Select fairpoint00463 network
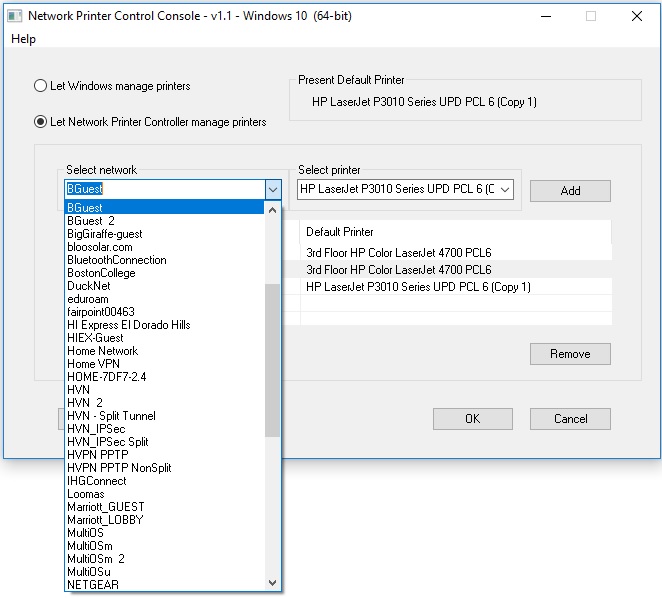Screen dimensions: 662x598 pos(165,312)
